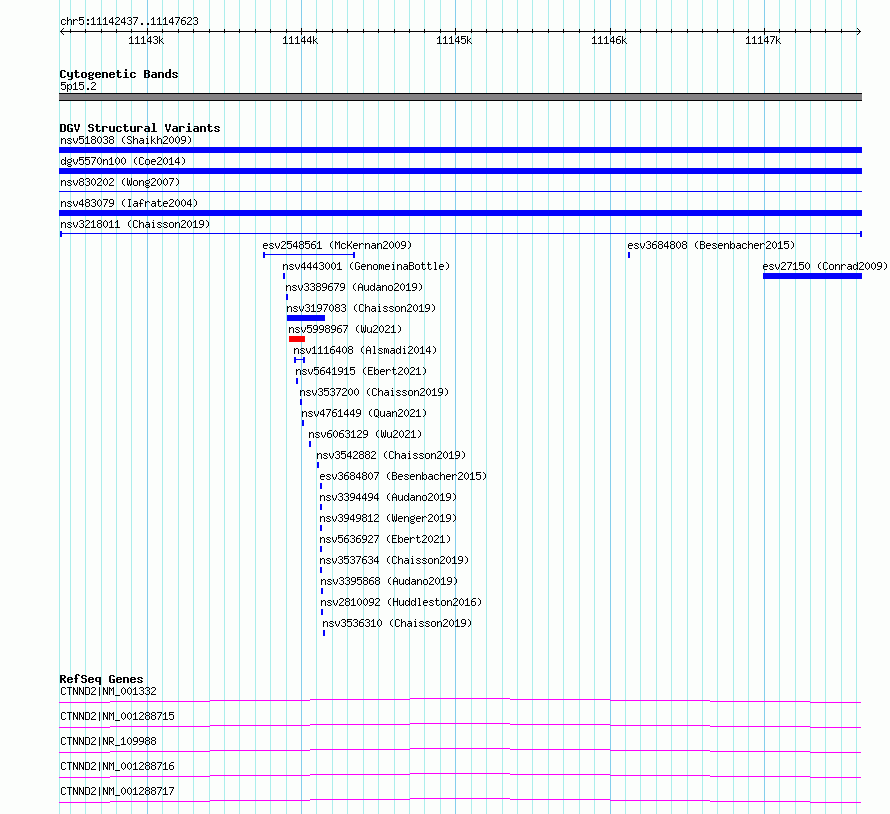Click the red nsv5998967 variant bar
Screen dimensions: 890x814
(x=297, y=339)
